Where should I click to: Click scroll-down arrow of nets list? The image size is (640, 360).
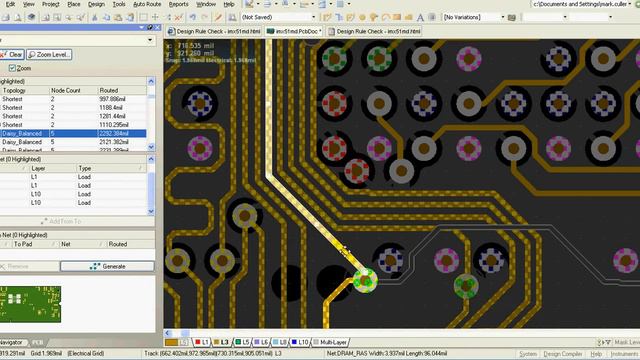click(x=151, y=147)
